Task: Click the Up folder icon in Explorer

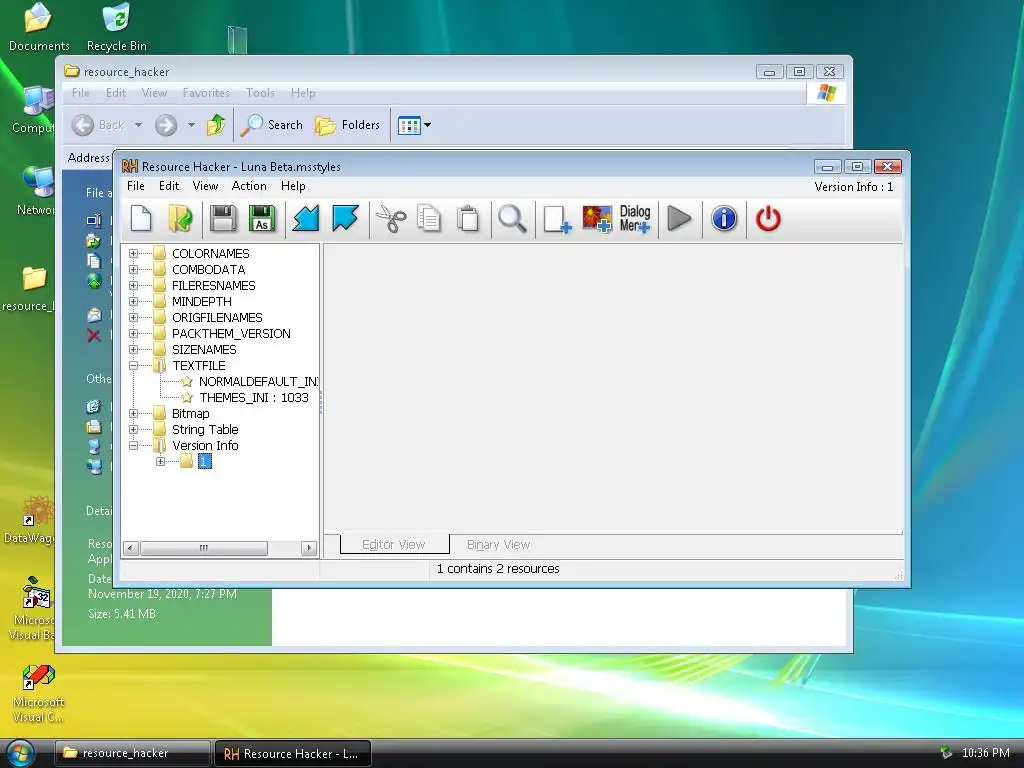Action: click(216, 125)
